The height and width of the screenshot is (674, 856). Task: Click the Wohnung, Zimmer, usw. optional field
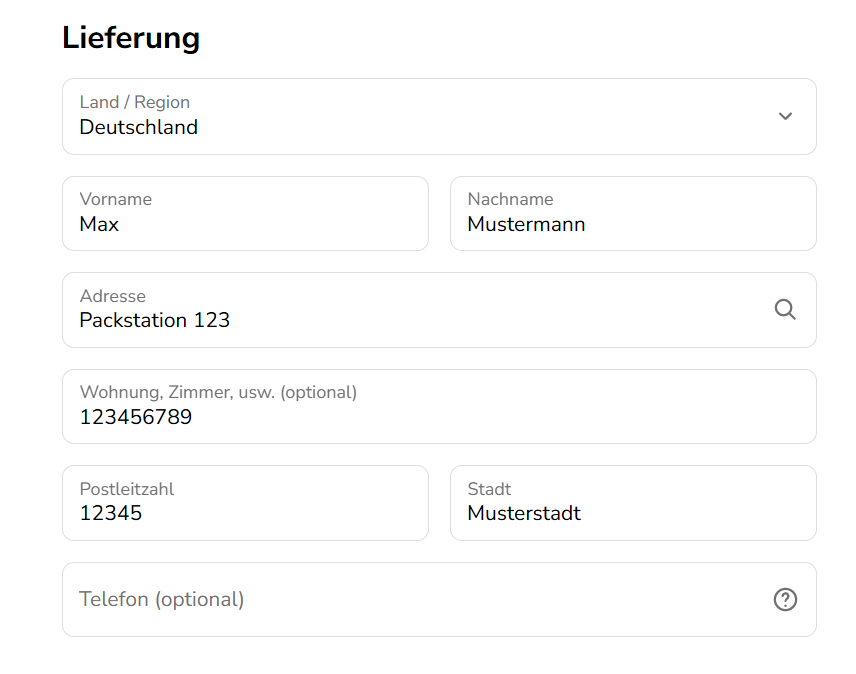click(439, 407)
